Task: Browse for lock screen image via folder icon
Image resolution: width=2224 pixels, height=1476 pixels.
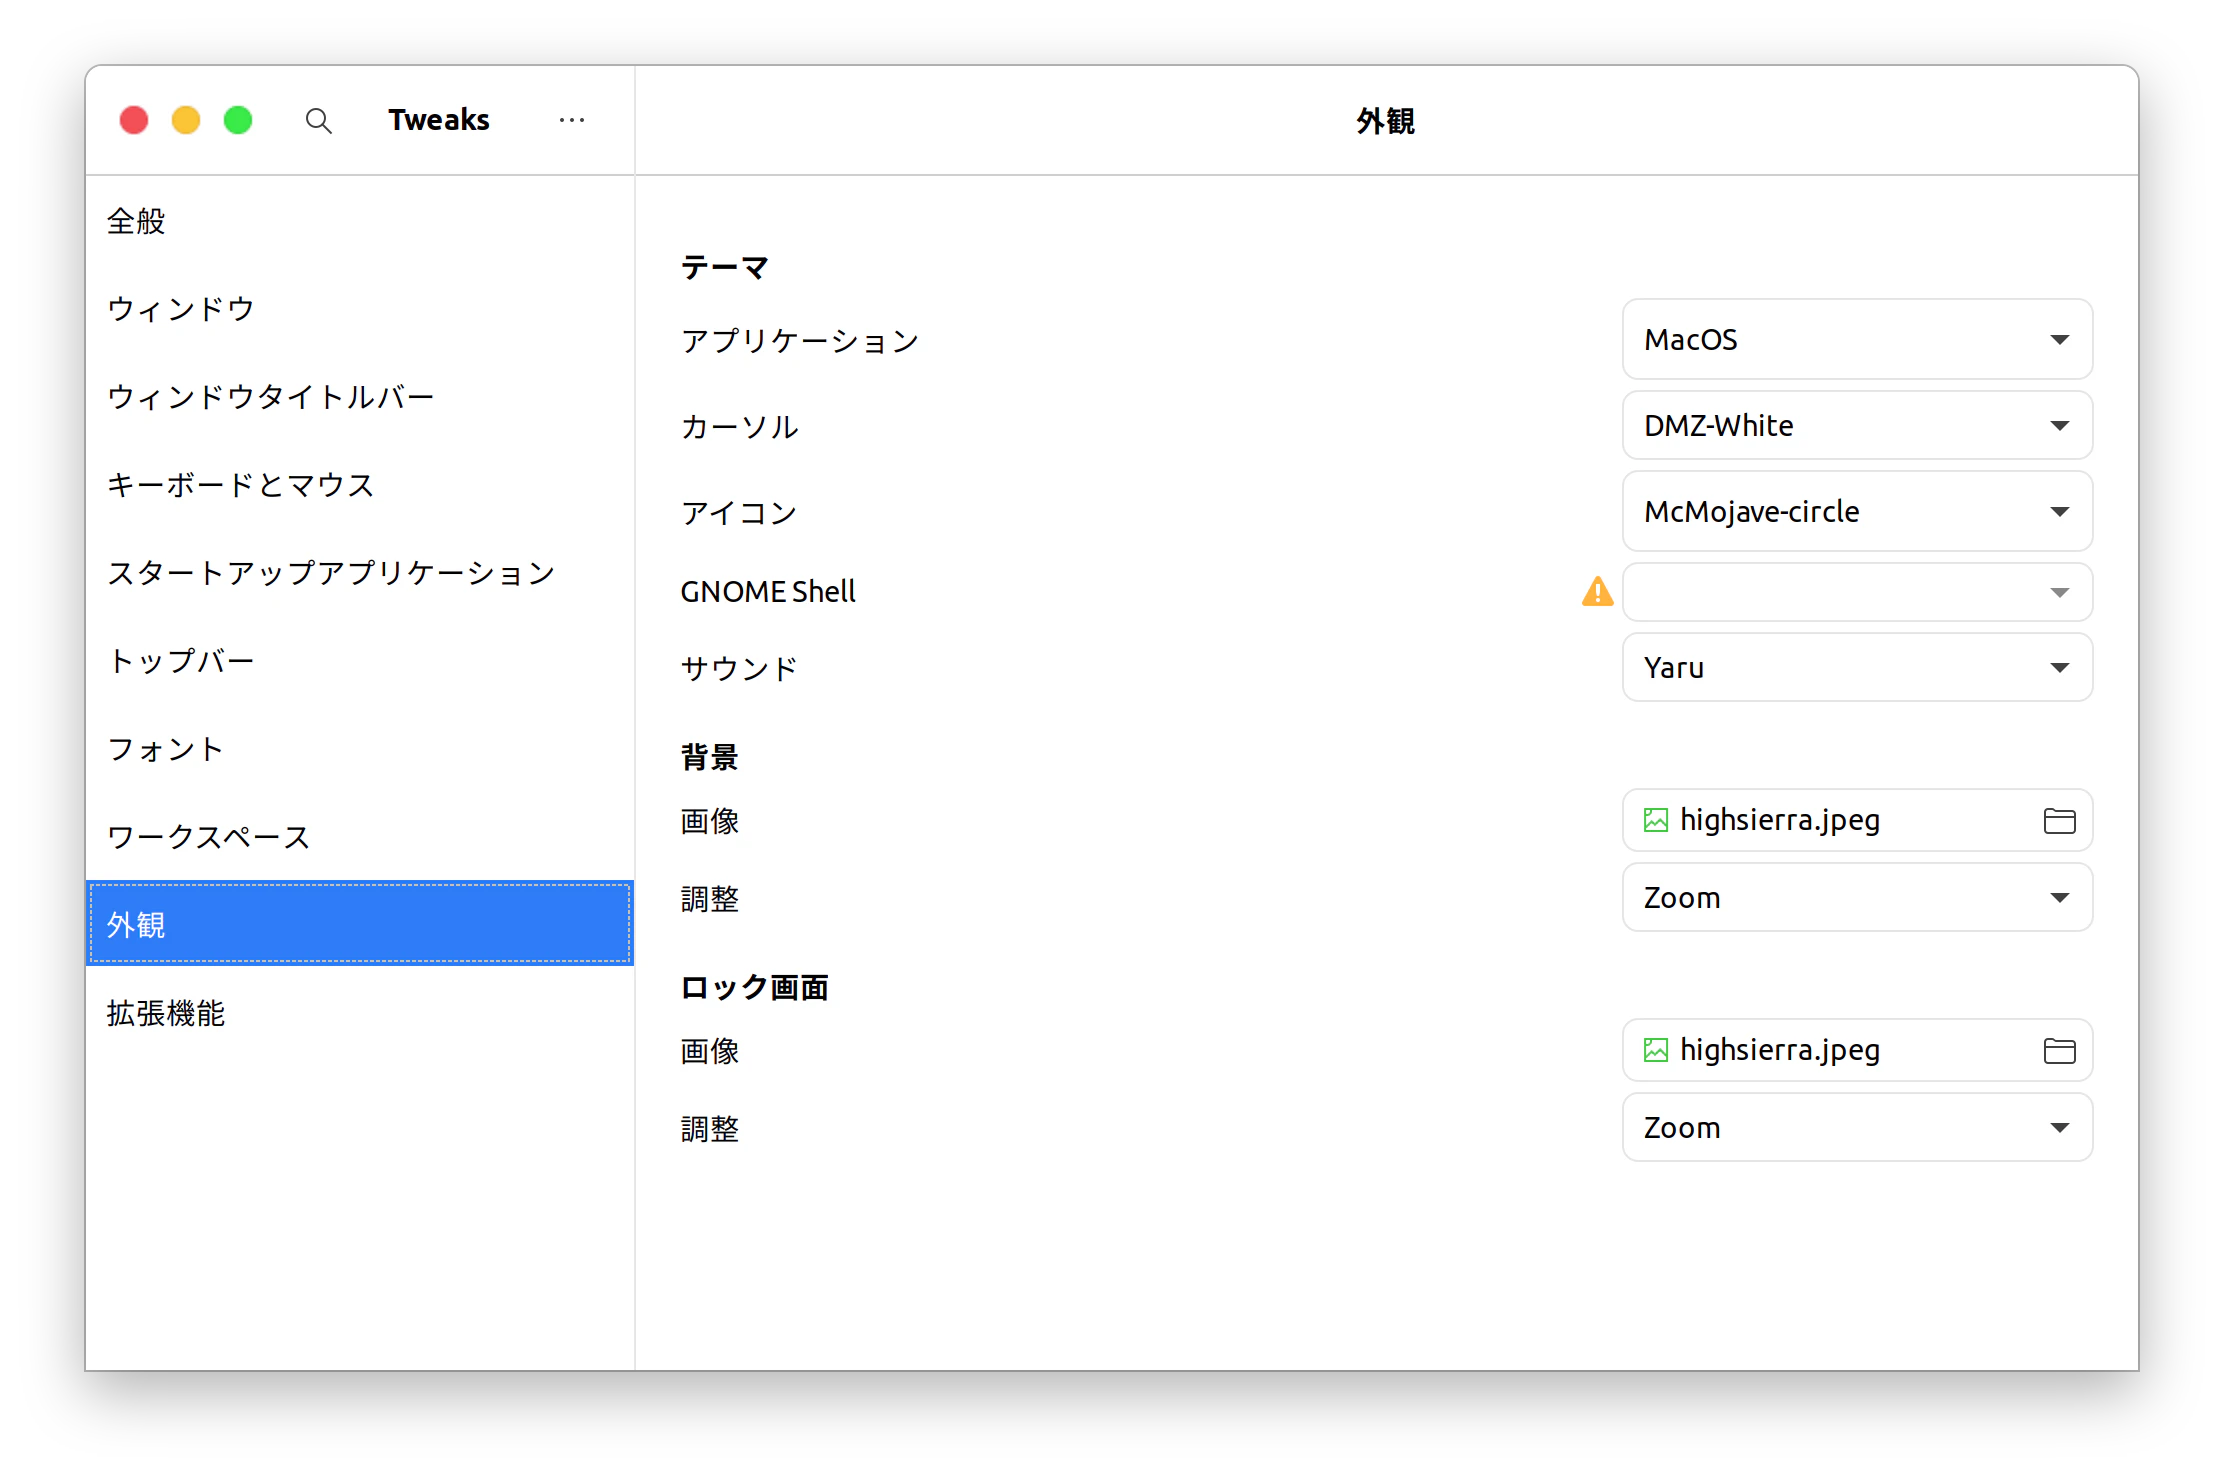Action: [x=2059, y=1051]
